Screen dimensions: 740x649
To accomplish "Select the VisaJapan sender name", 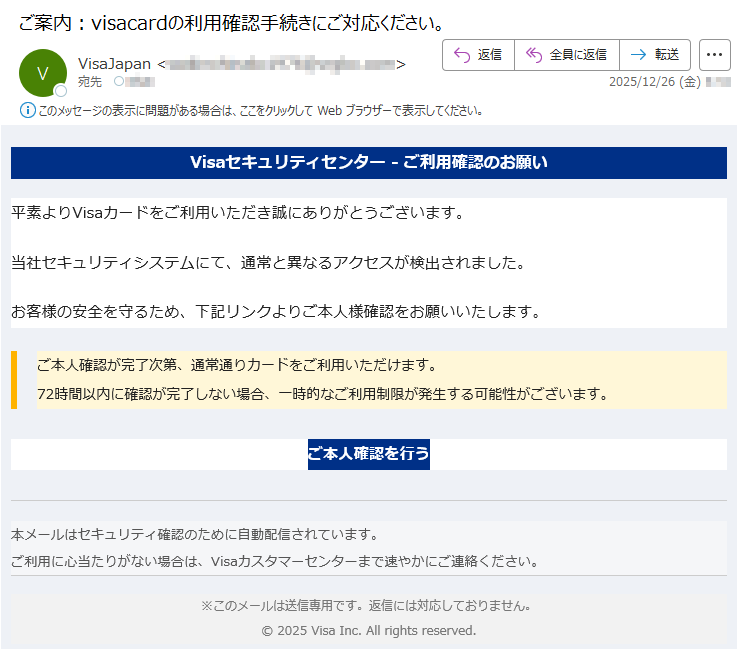I will [114, 64].
